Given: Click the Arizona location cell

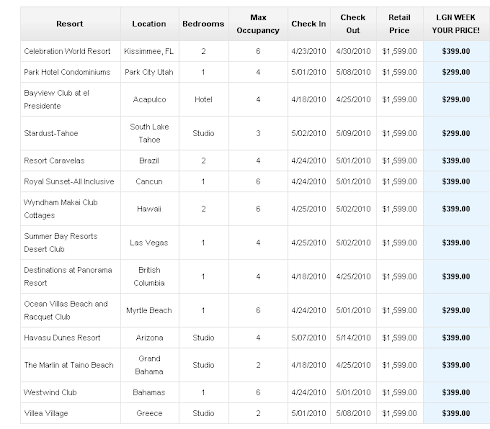Looking at the screenshot, I should 149,338.
